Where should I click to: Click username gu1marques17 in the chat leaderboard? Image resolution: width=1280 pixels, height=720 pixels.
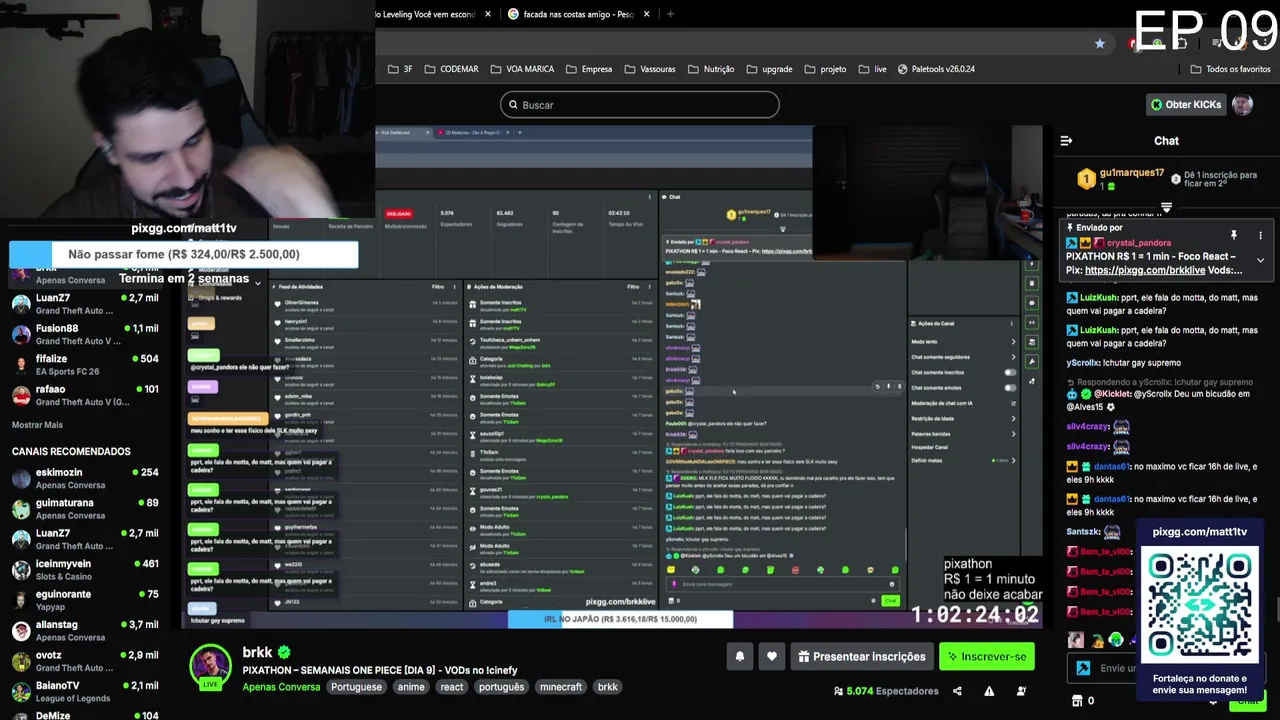point(1132,173)
